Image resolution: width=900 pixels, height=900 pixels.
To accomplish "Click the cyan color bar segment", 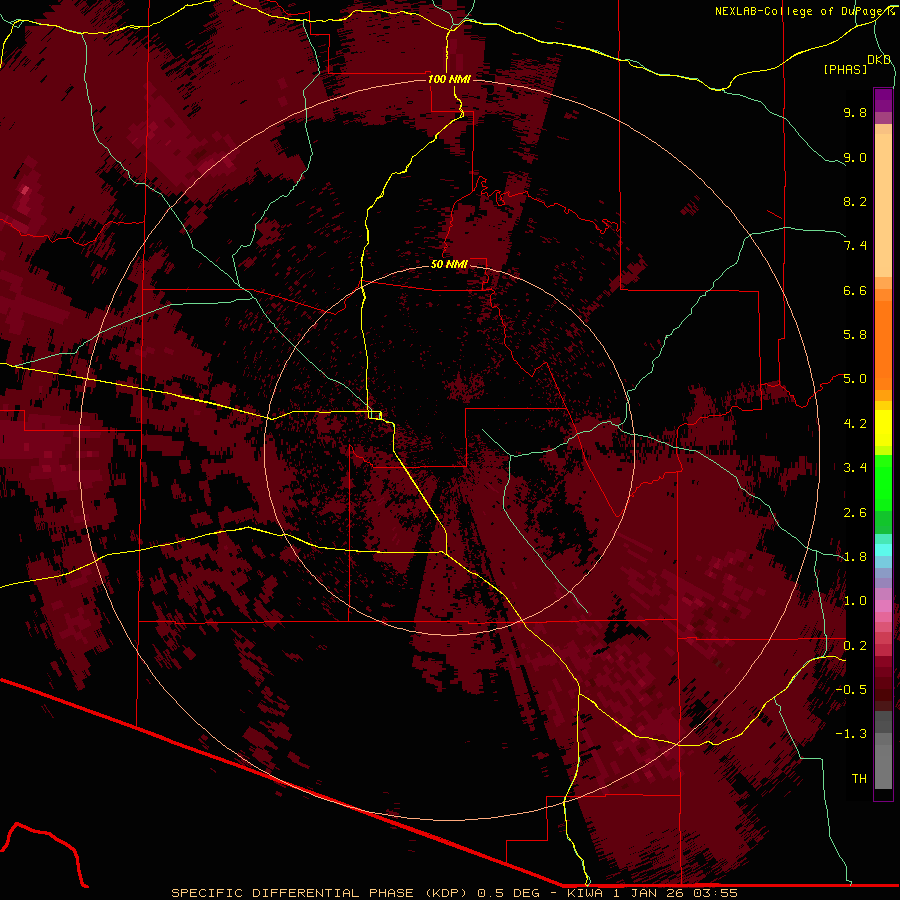I will point(883,550).
